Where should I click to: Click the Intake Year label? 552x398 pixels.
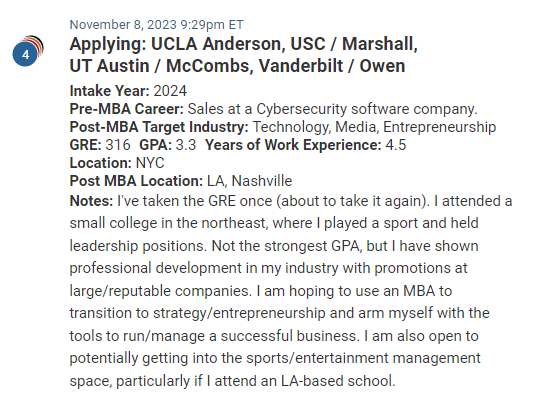click(109, 91)
